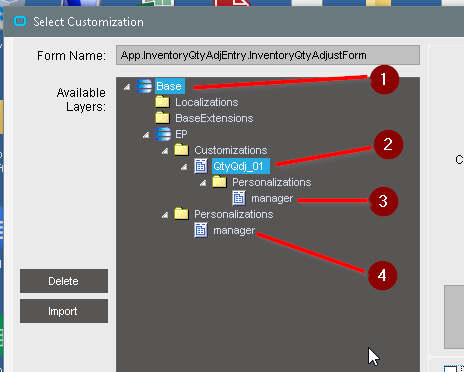464x372 pixels.
Task: Collapse Personalizations folder directly under EP
Action: point(165,215)
